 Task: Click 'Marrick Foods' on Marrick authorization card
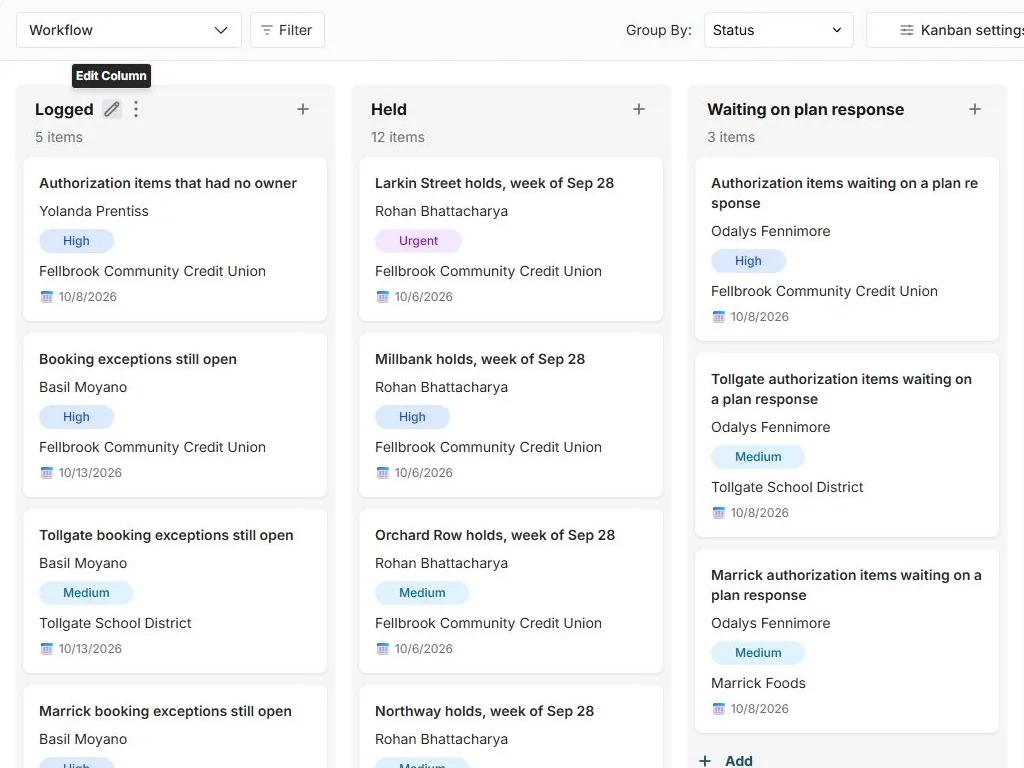coord(758,683)
